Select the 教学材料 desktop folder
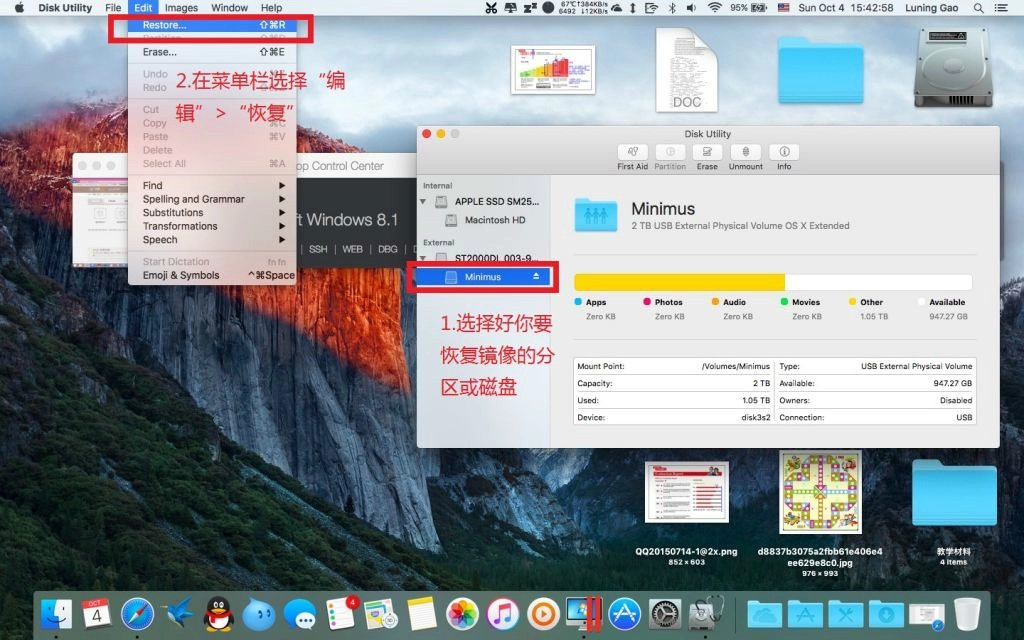This screenshot has height=640, width=1024. [954, 494]
